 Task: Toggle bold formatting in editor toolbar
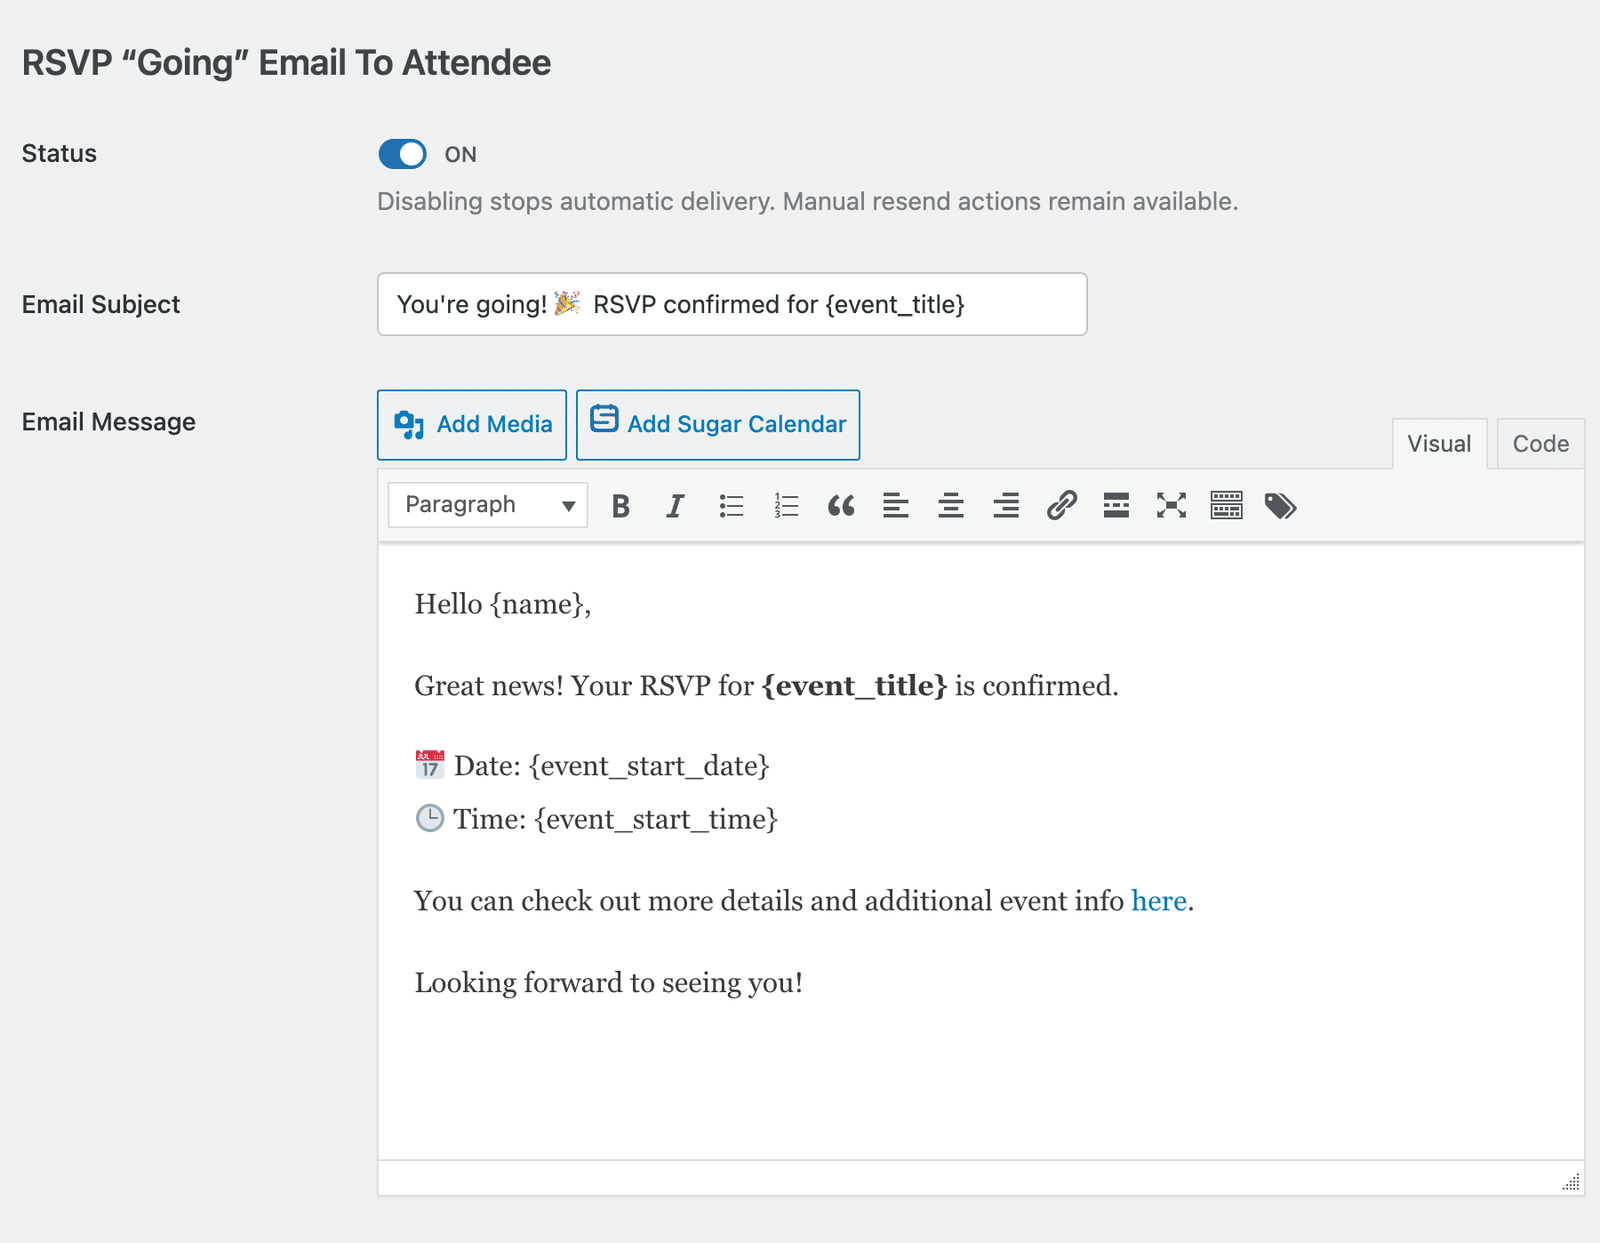[621, 506]
